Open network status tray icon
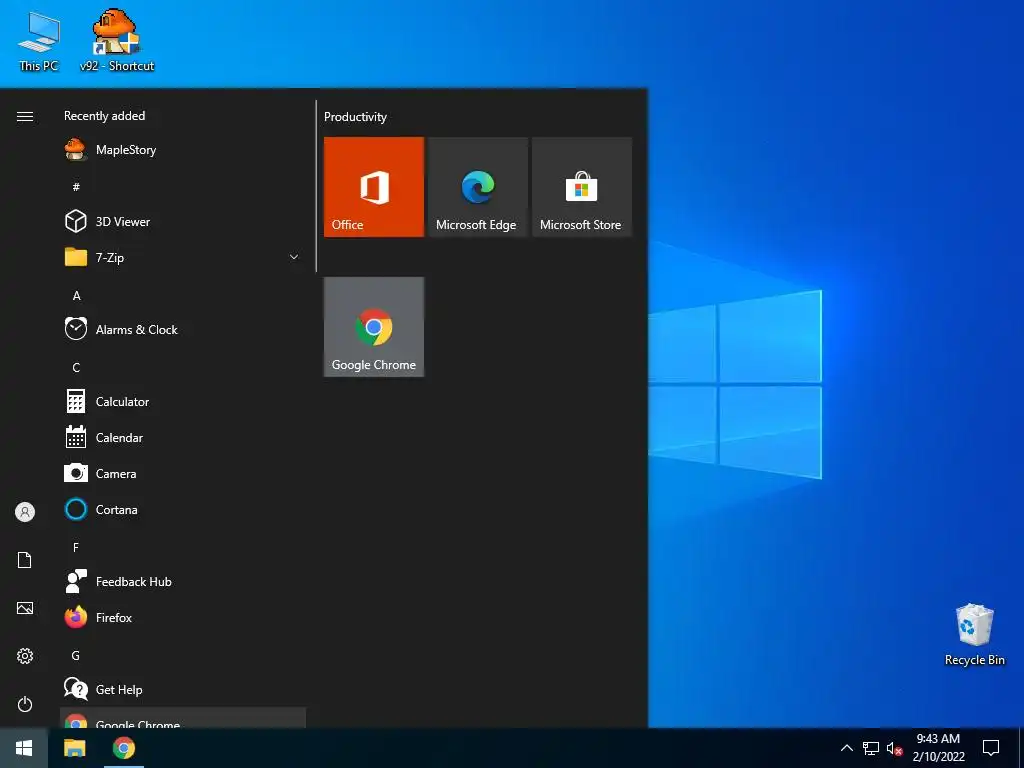This screenshot has width=1024, height=768. pyautogui.click(x=871, y=748)
